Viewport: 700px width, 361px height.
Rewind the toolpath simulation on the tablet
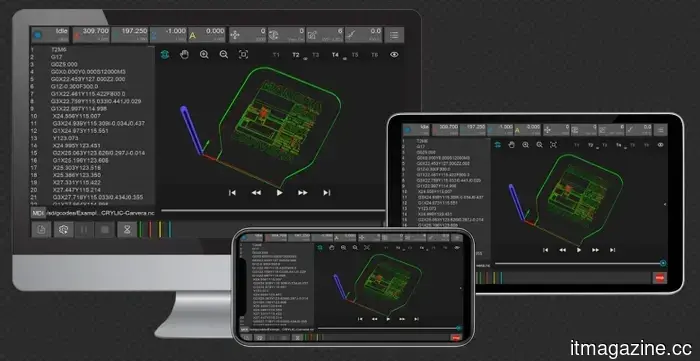click(x=562, y=250)
